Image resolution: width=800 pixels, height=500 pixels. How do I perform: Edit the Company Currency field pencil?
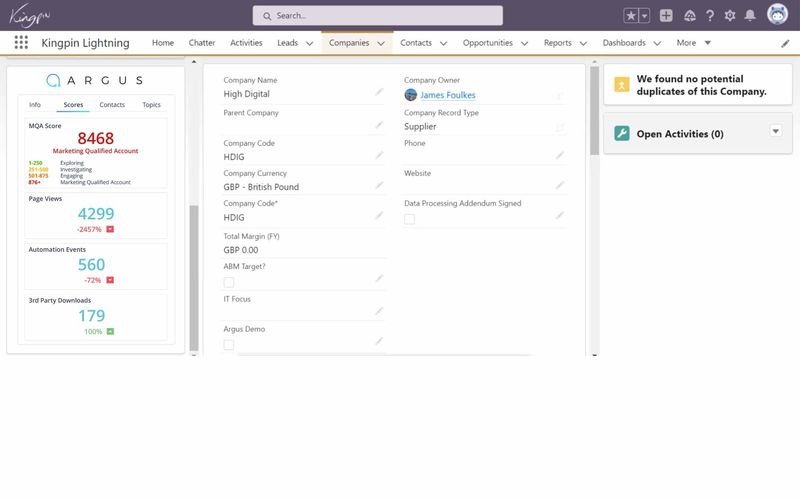coord(379,185)
